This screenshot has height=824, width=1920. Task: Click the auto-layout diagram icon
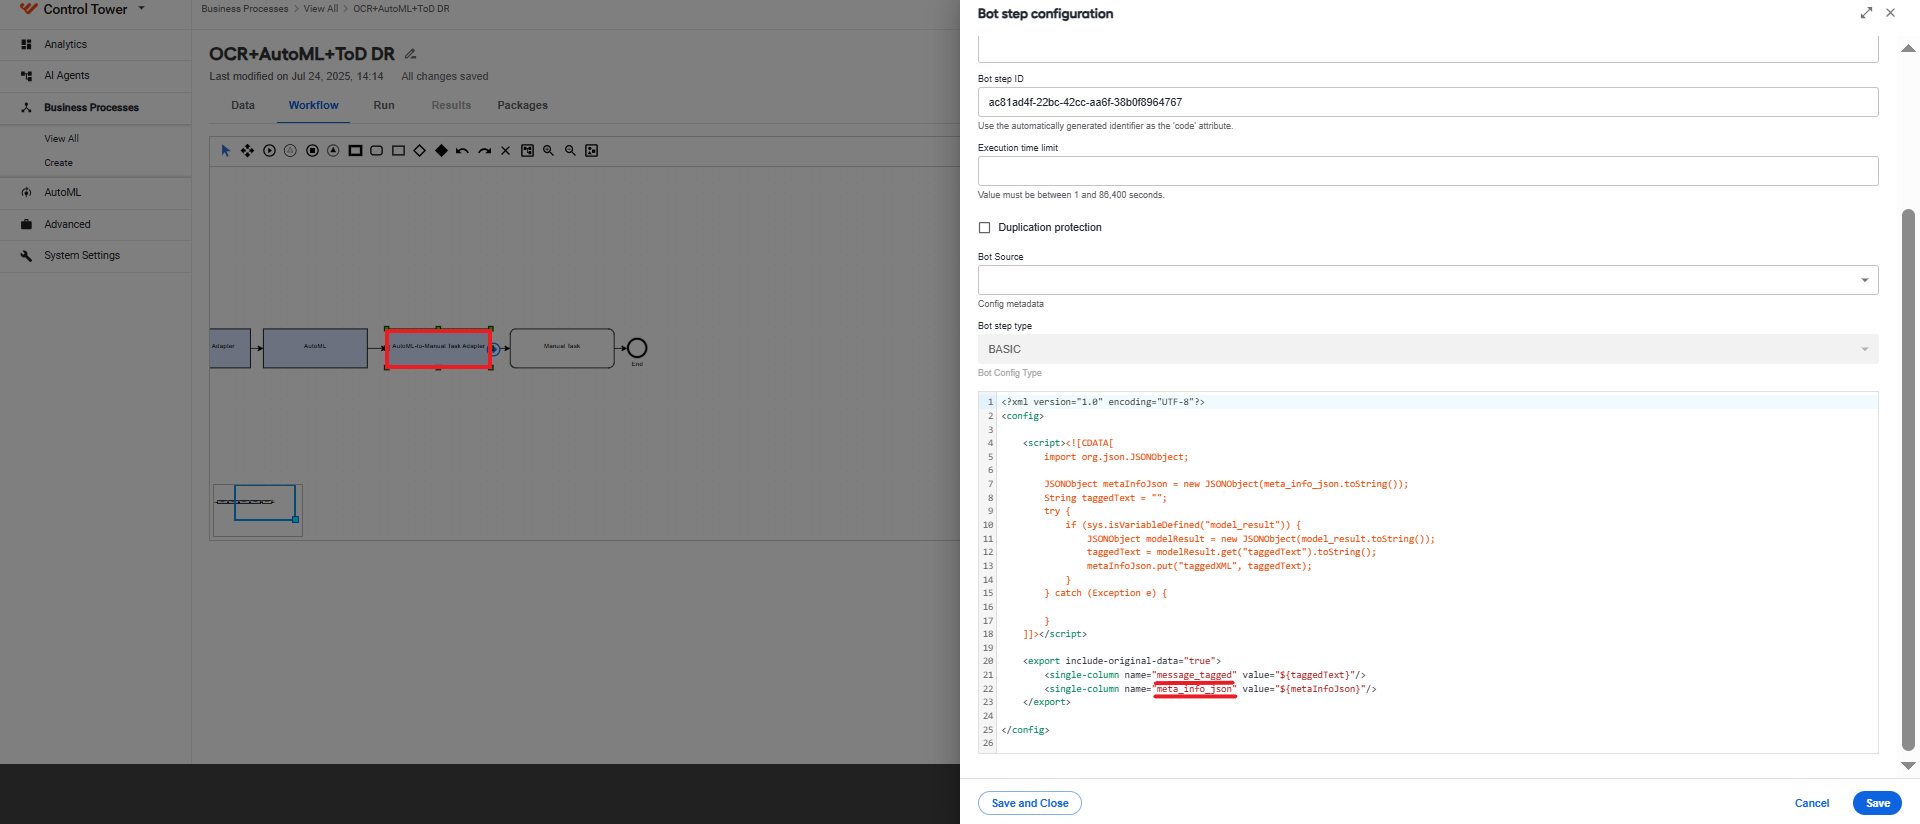tap(527, 151)
